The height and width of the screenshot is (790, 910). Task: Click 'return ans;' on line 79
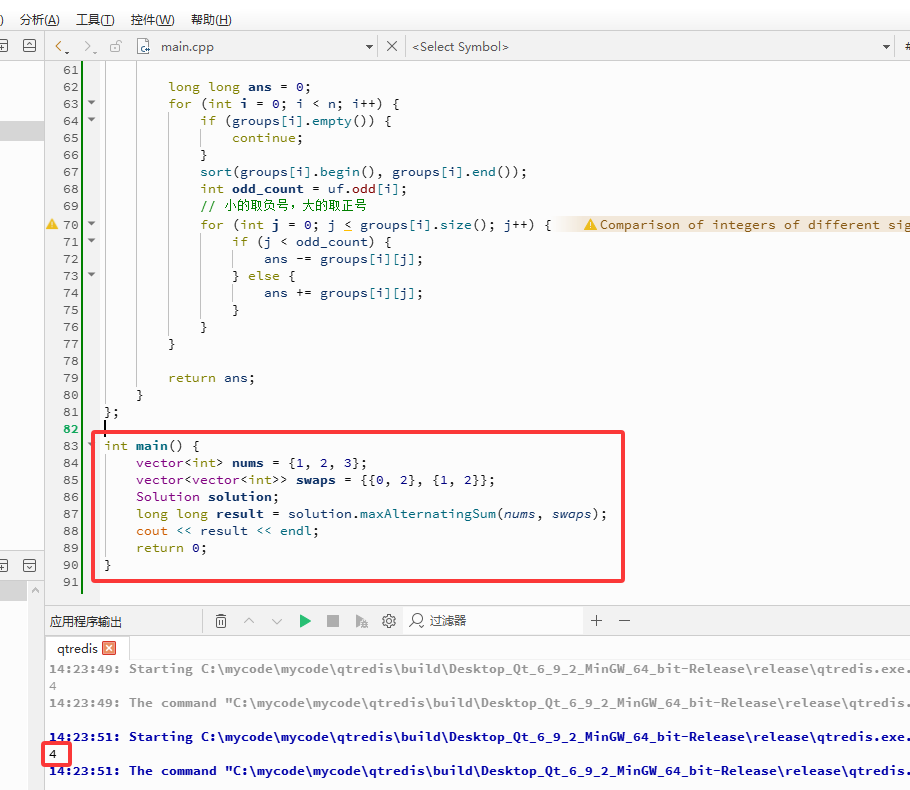pyautogui.click(x=211, y=378)
